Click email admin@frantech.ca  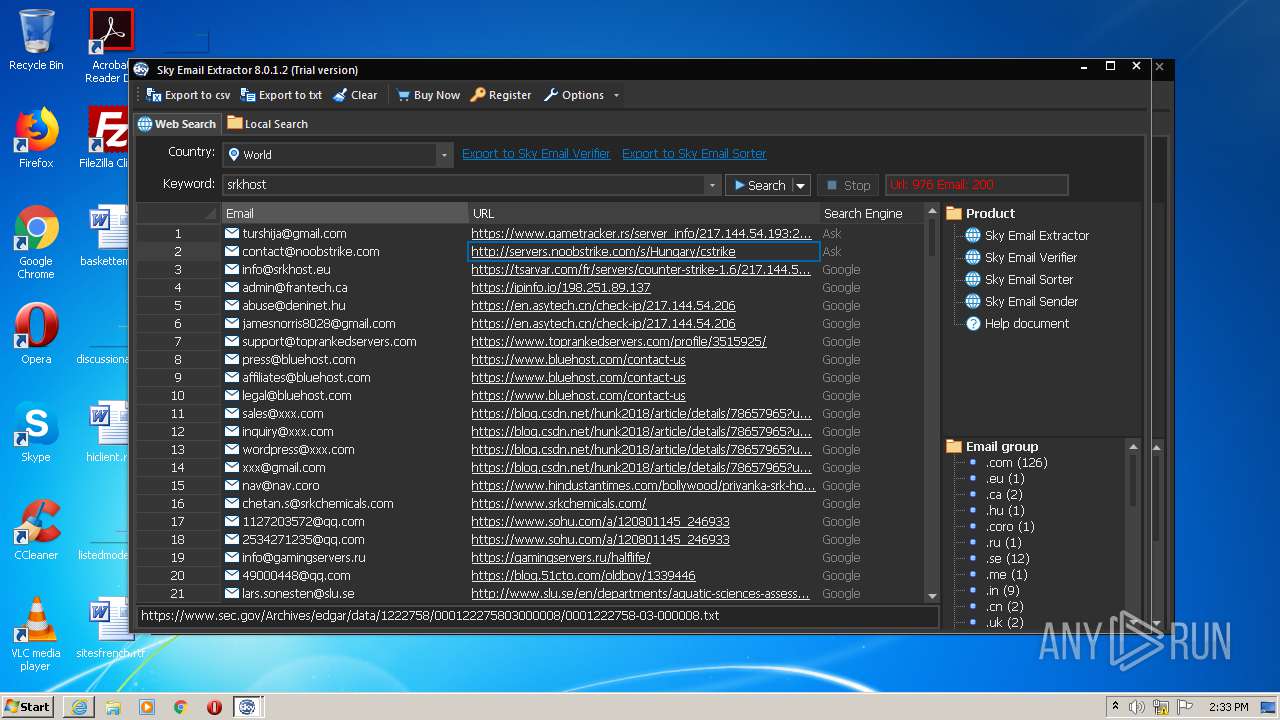pyautogui.click(x=295, y=287)
